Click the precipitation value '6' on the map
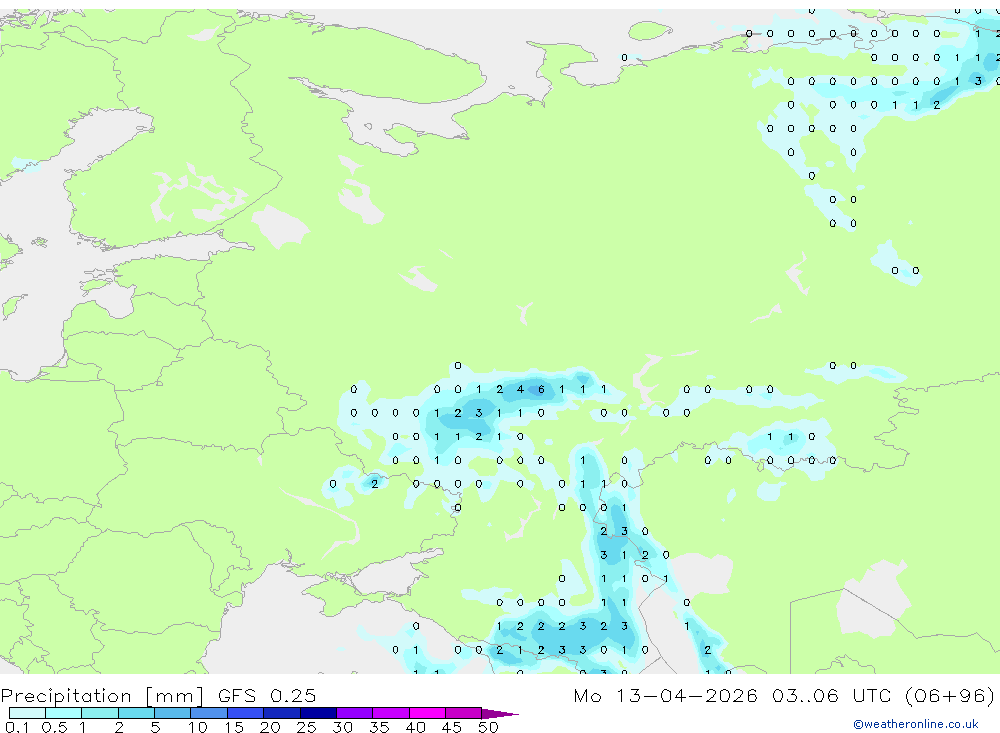This screenshot has width=1000, height=733. tap(541, 389)
